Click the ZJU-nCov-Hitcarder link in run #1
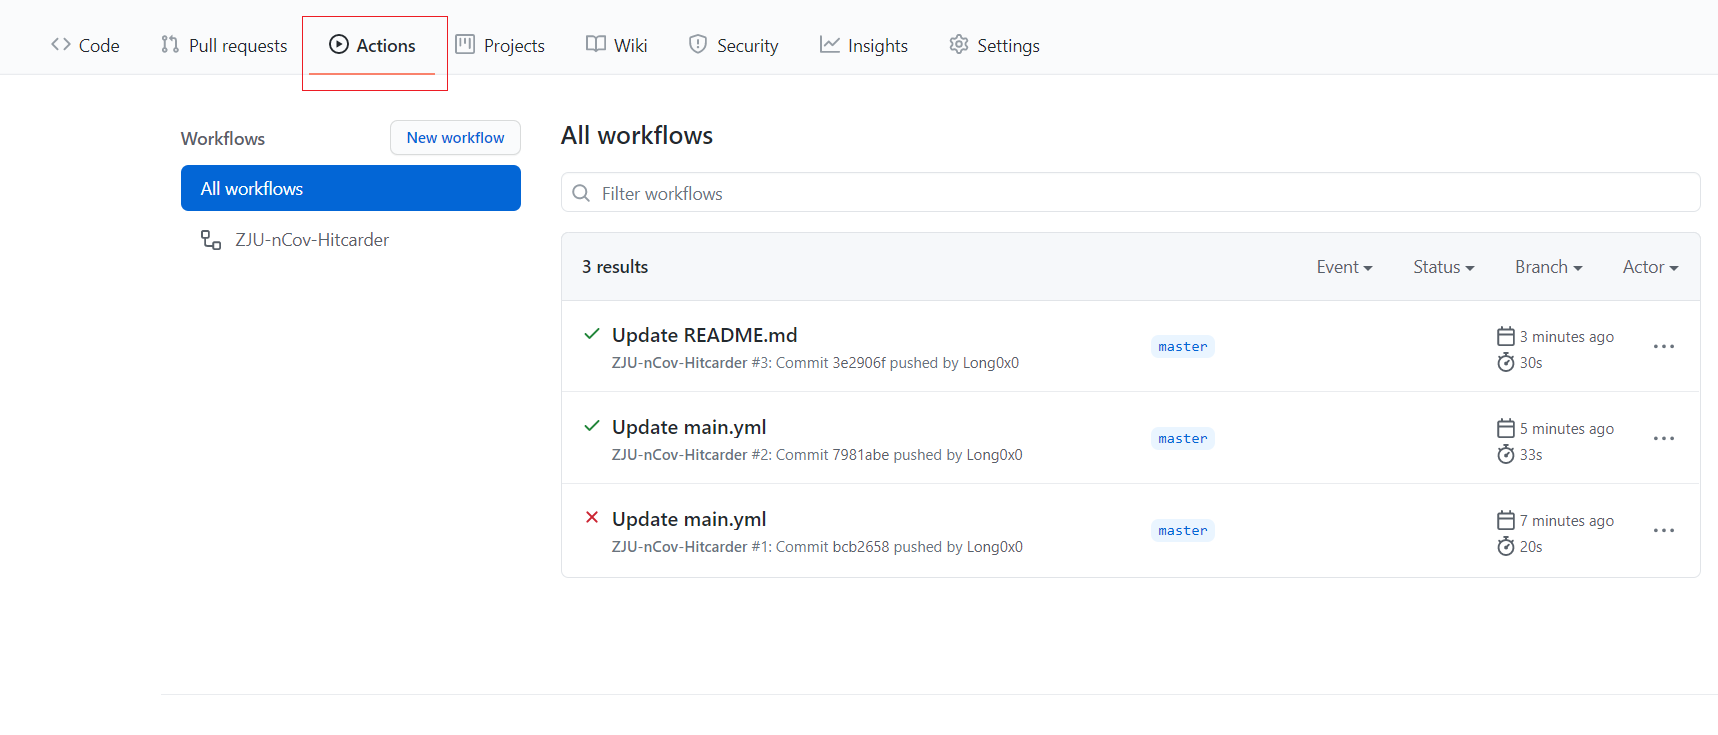Screen dimensions: 1718x735 click(679, 547)
